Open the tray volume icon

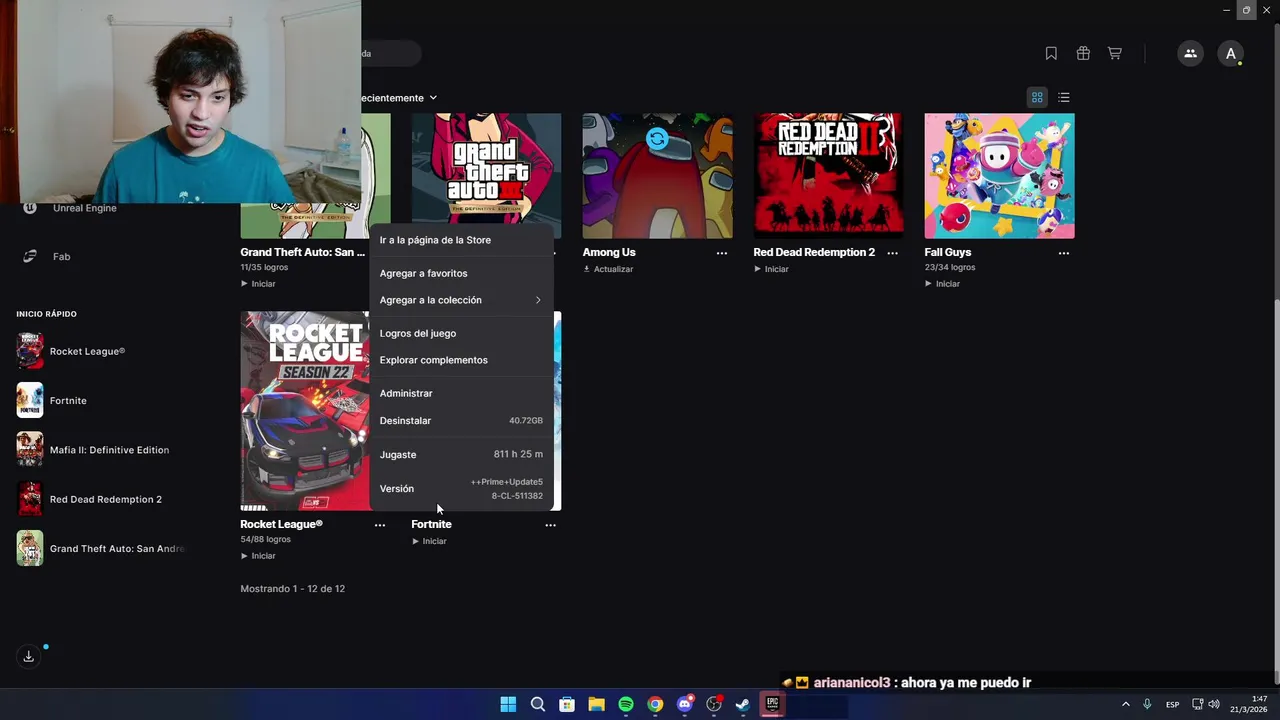pos(1214,704)
